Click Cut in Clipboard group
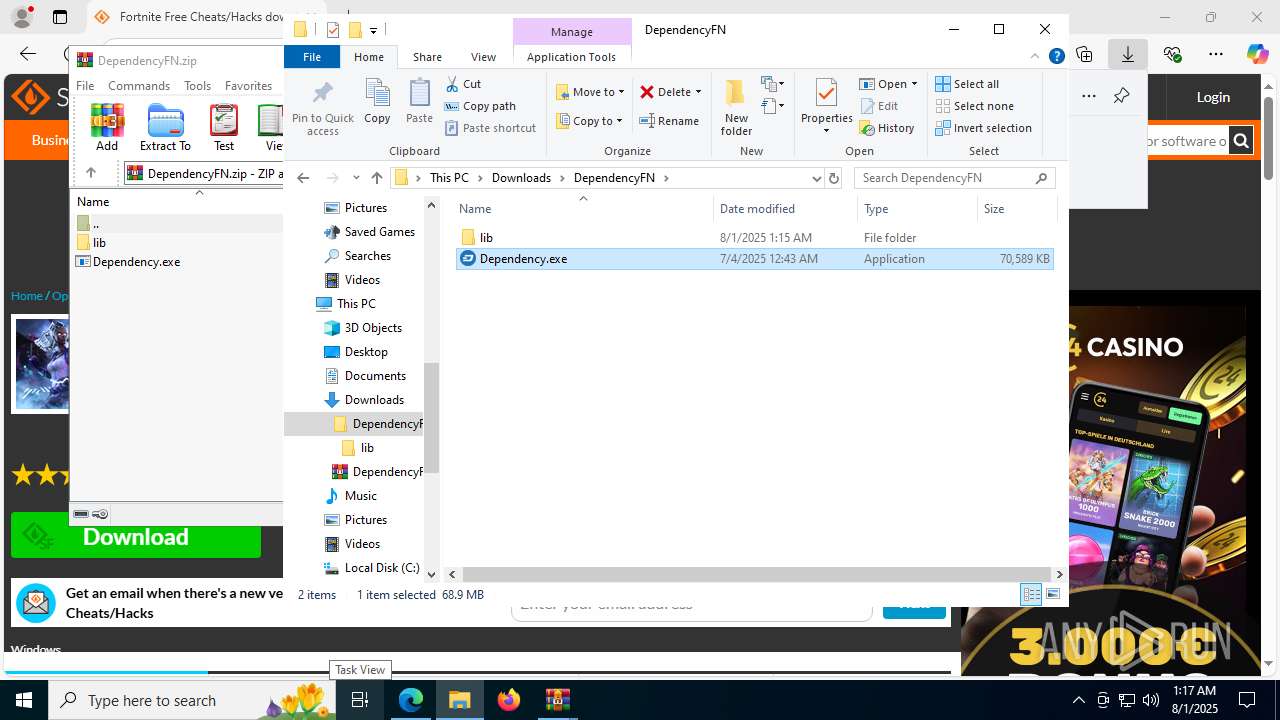Image resolution: width=1280 pixels, height=720 pixels. coord(463,84)
